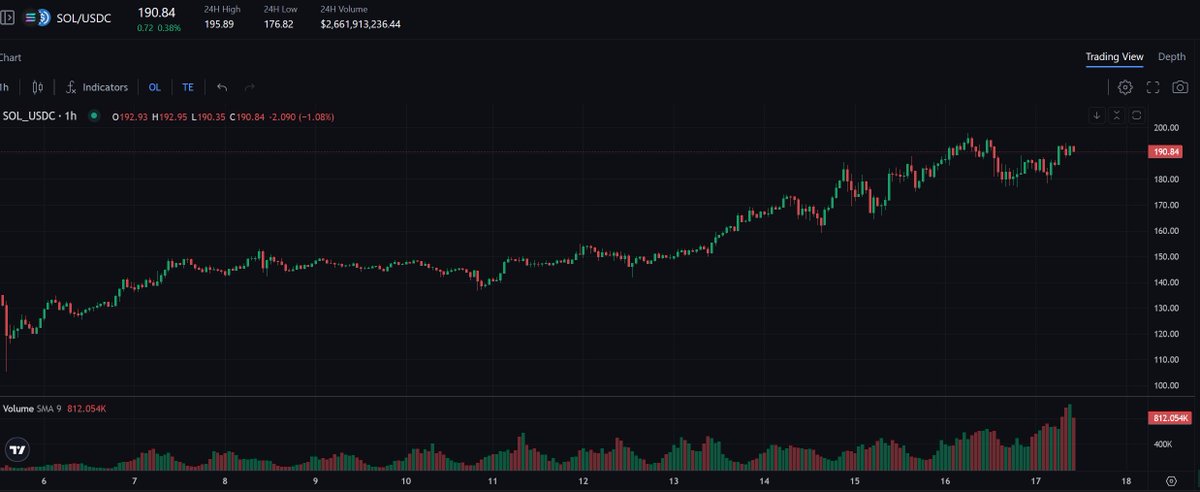Click the TE toolbar button
The height and width of the screenshot is (492, 1200).
point(188,87)
